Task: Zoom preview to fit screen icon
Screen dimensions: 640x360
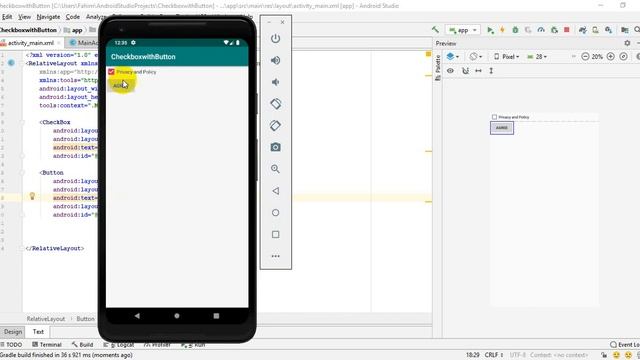Action: coord(623,57)
